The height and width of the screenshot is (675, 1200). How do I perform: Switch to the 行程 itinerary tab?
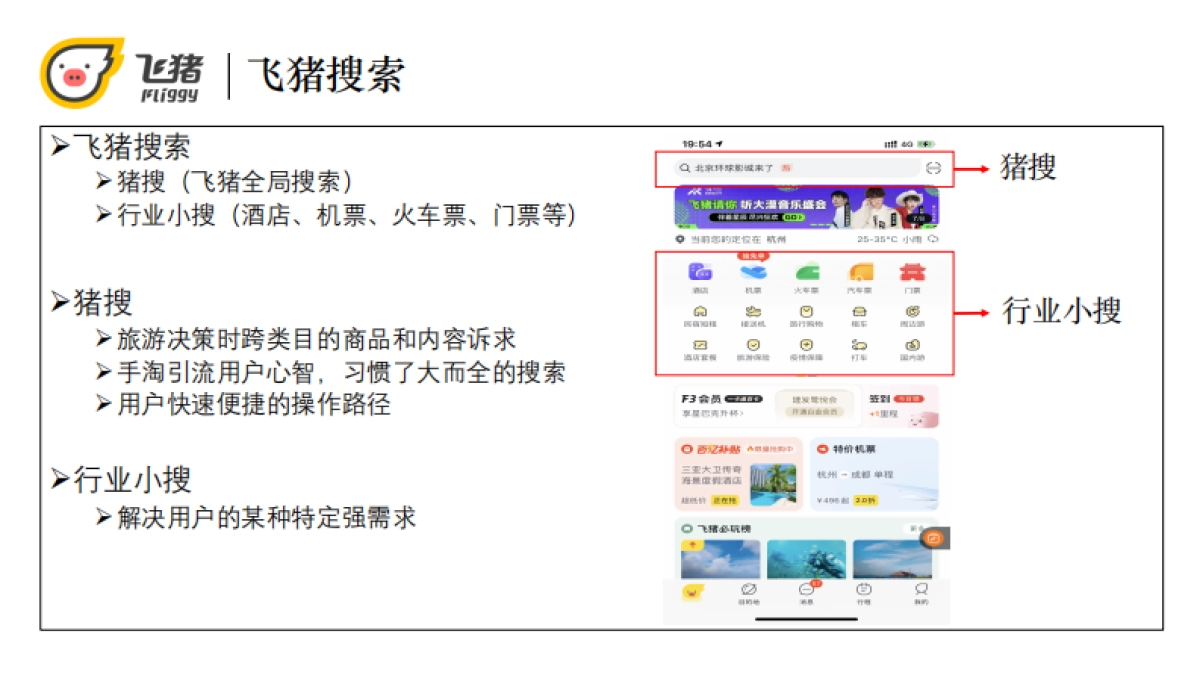[x=864, y=593]
